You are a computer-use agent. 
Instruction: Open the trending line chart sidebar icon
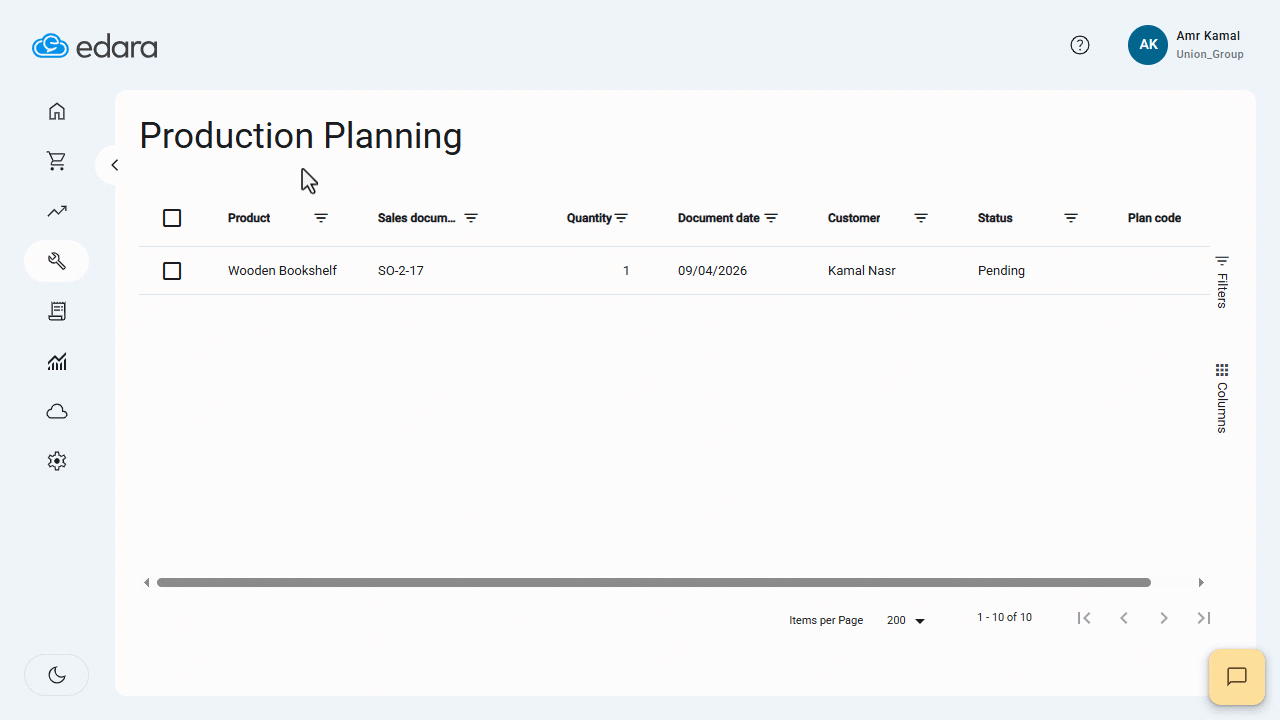coord(57,211)
